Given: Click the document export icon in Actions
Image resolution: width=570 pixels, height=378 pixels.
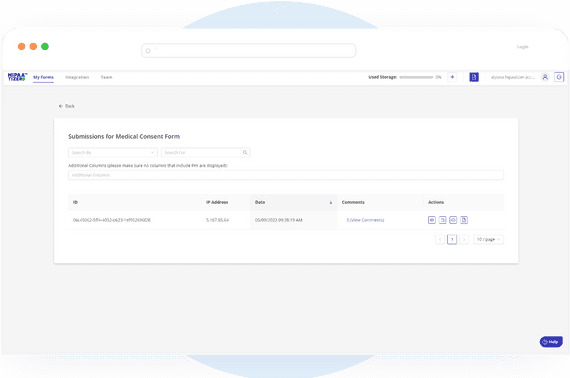Looking at the screenshot, I should (x=464, y=220).
